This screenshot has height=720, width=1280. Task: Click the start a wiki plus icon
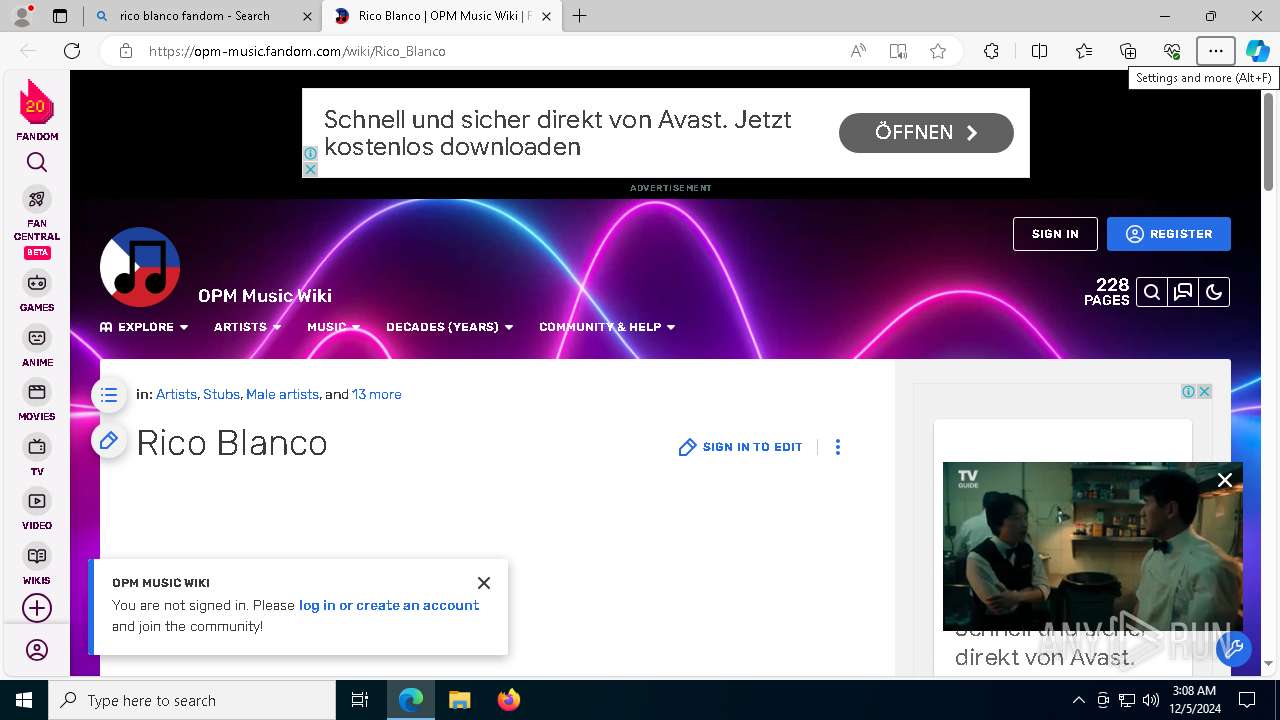(37, 608)
